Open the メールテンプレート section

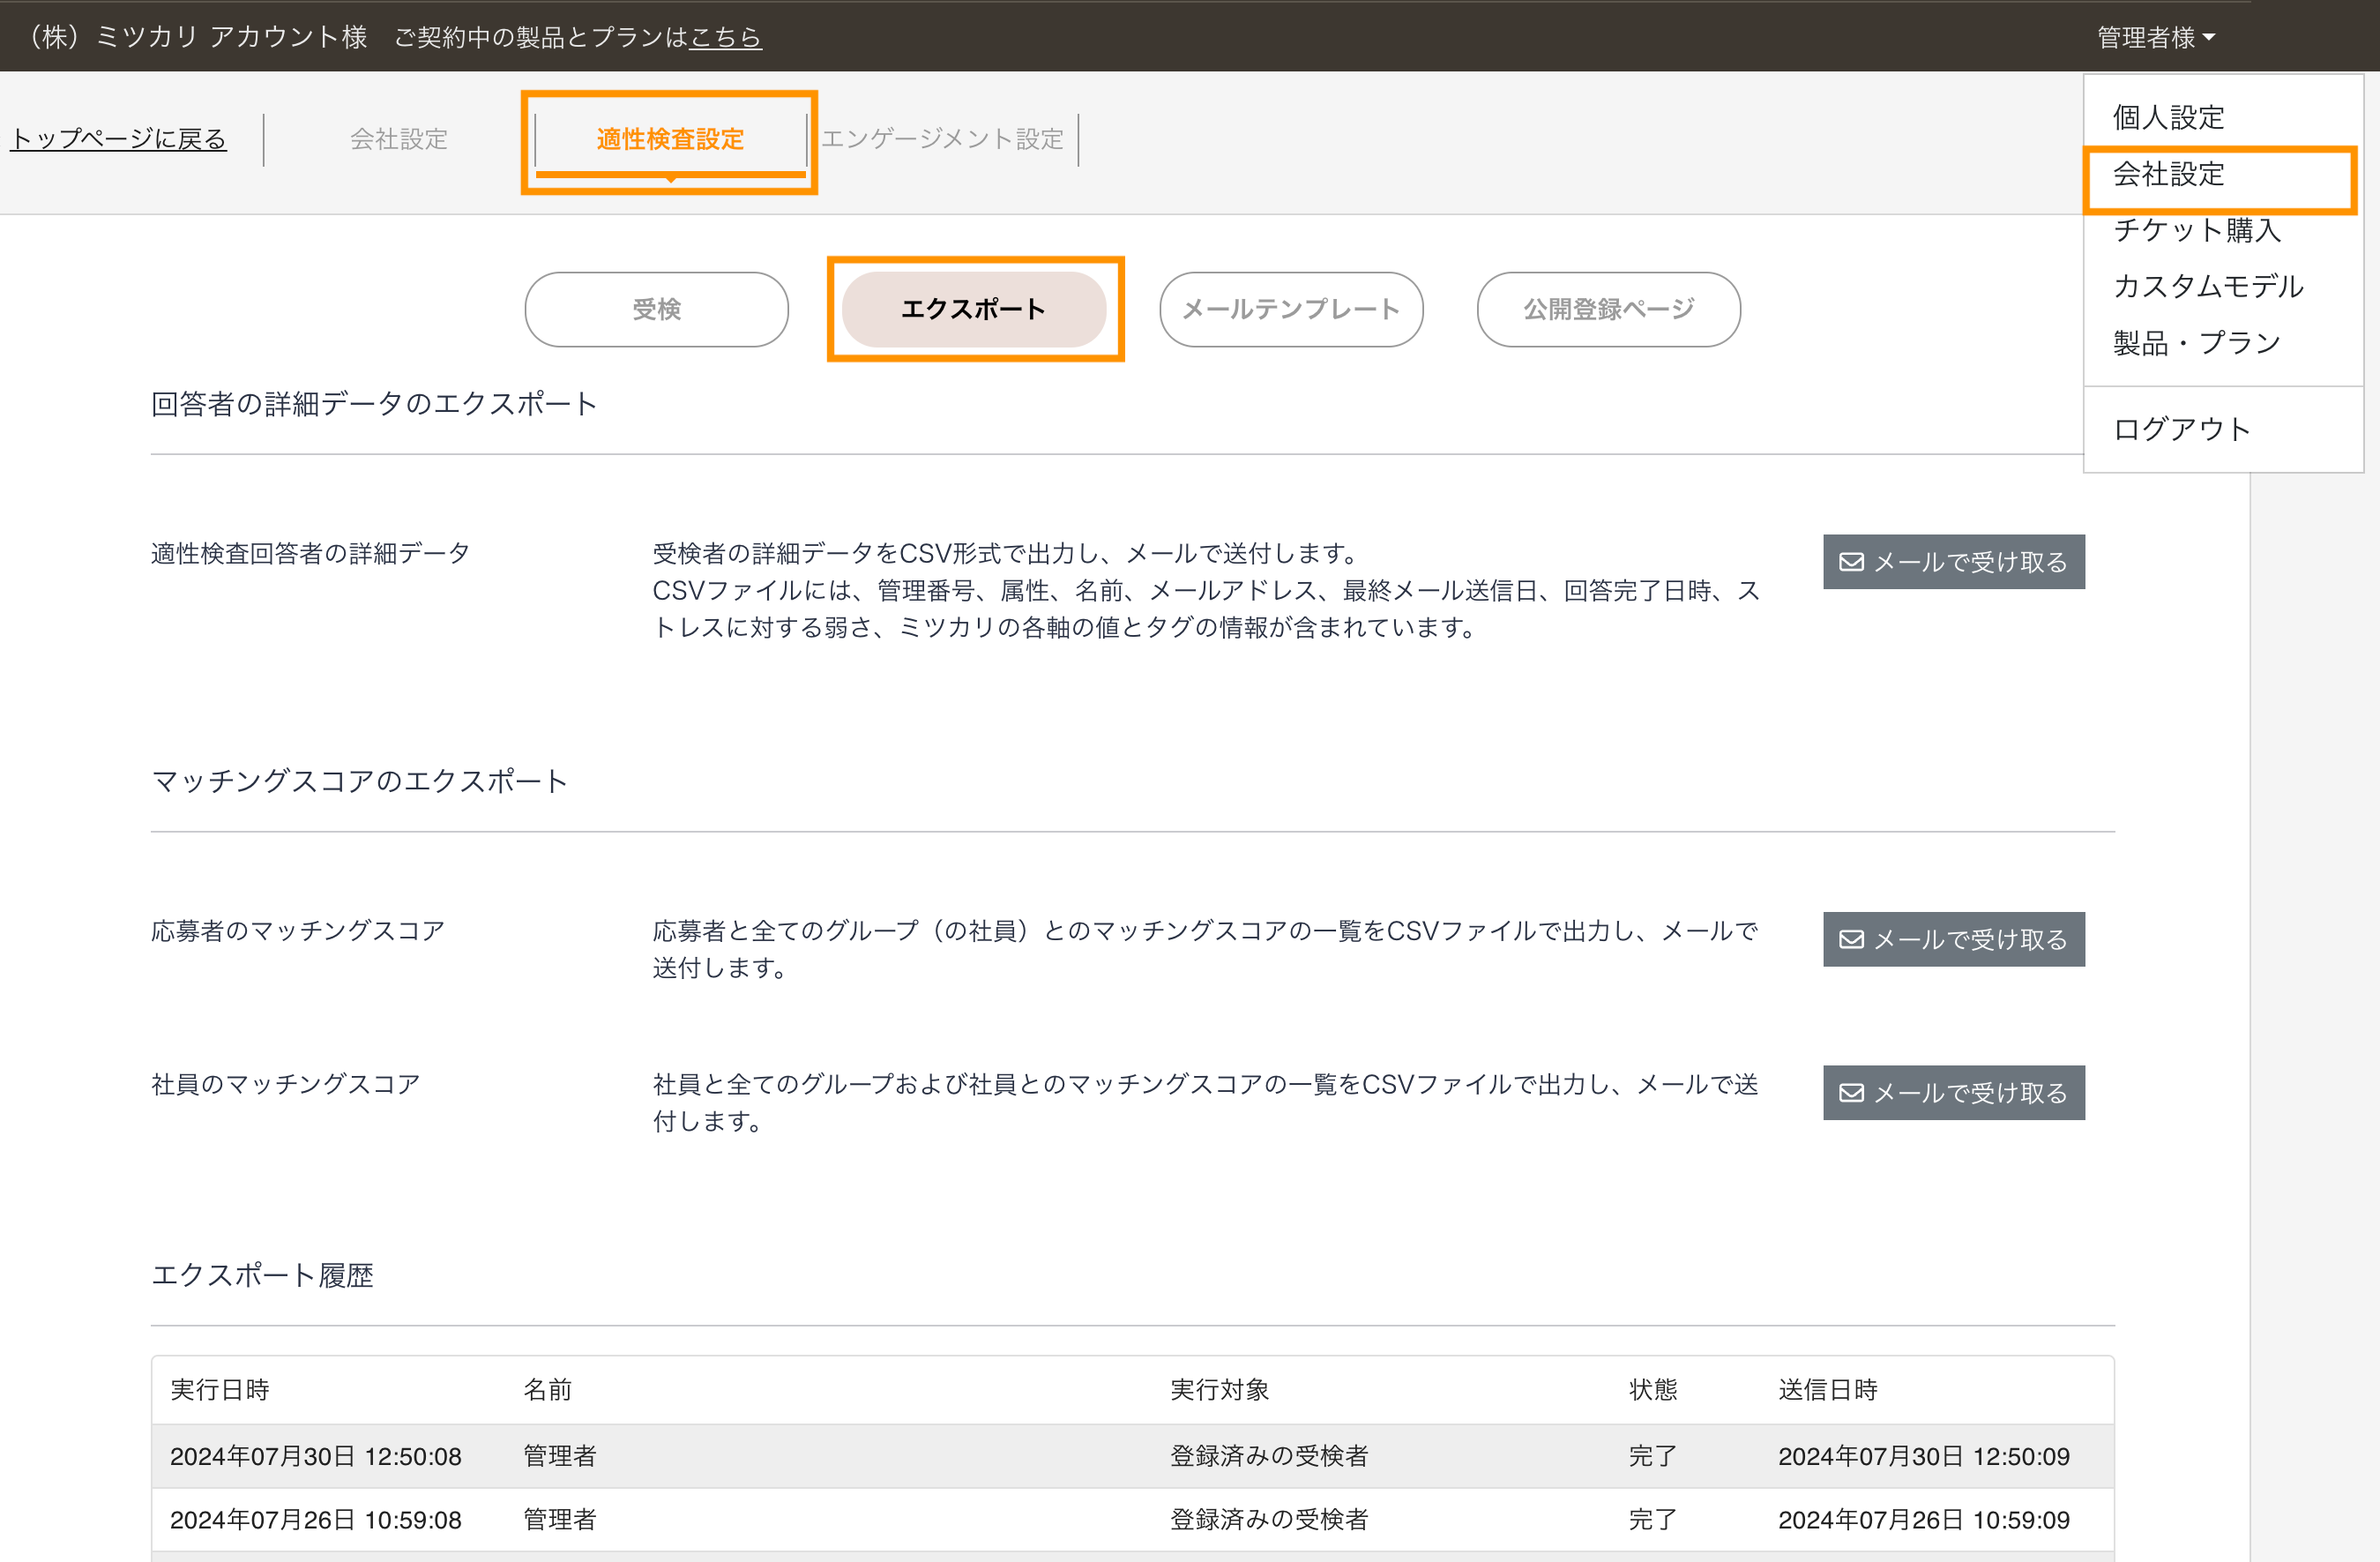(1290, 309)
